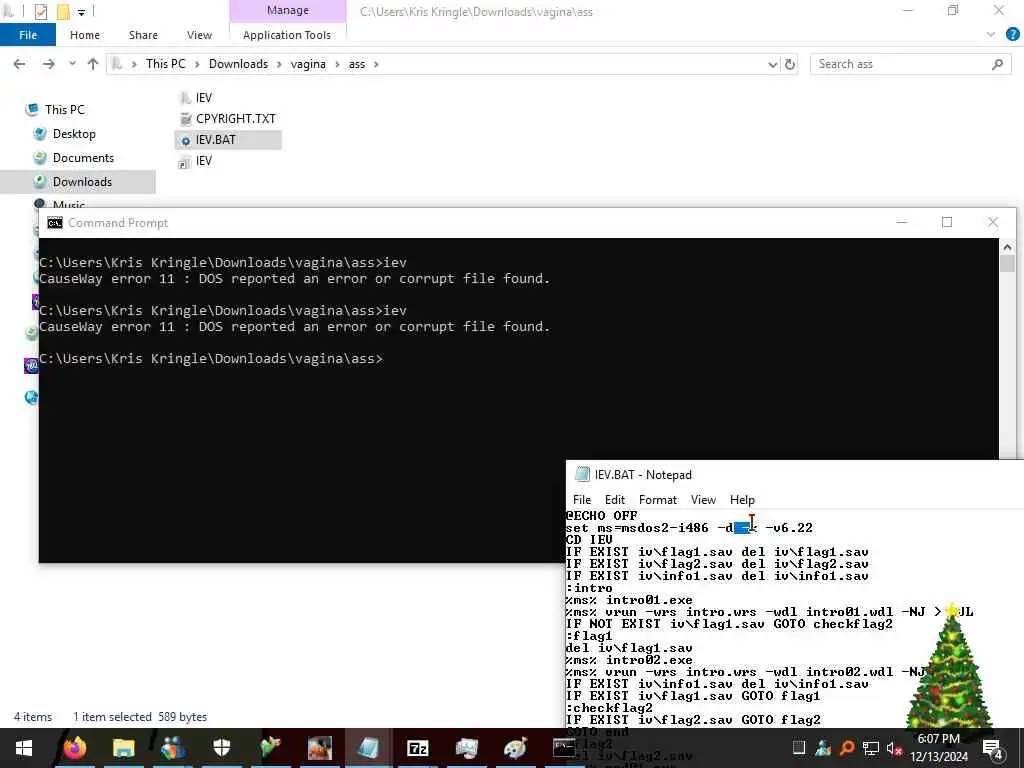This screenshot has width=1024, height=768.
Task: Go back in File Explorer
Action: click(x=20, y=64)
